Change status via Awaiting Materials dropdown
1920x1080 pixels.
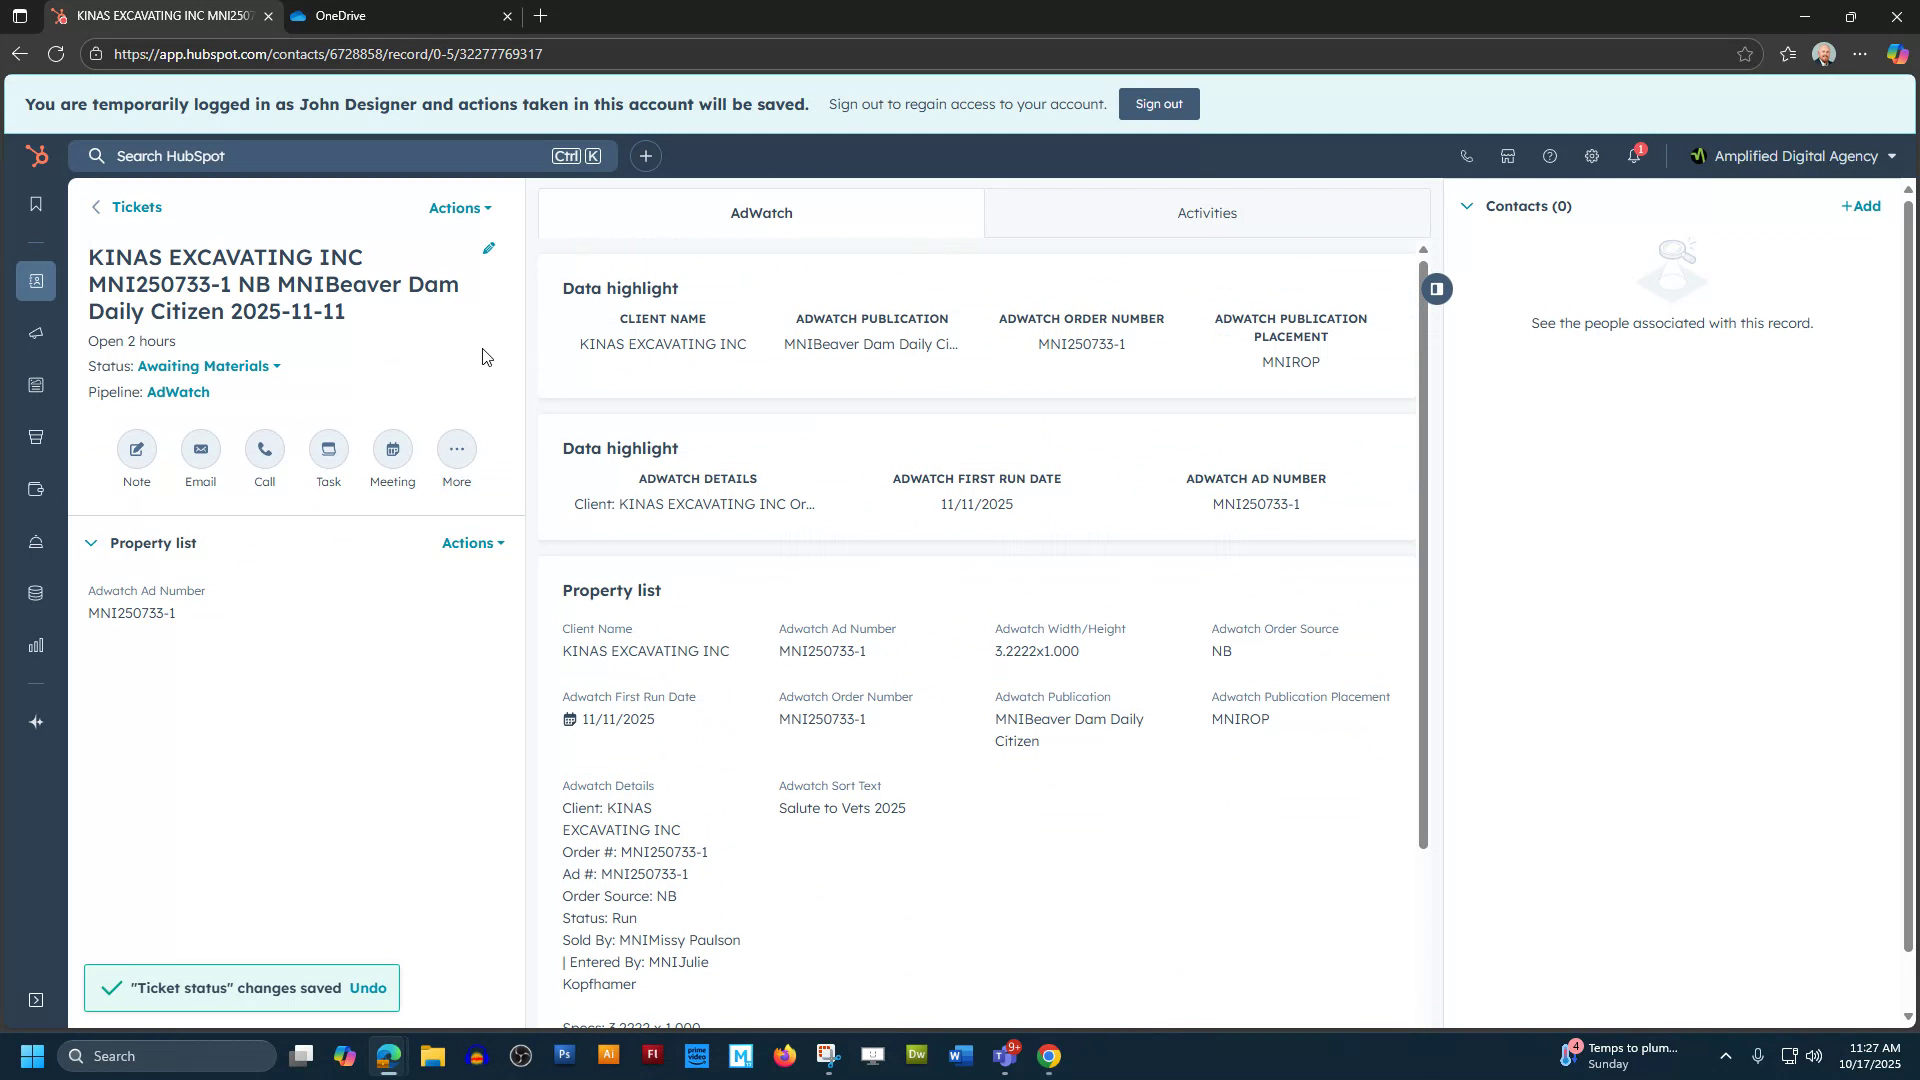pos(207,366)
